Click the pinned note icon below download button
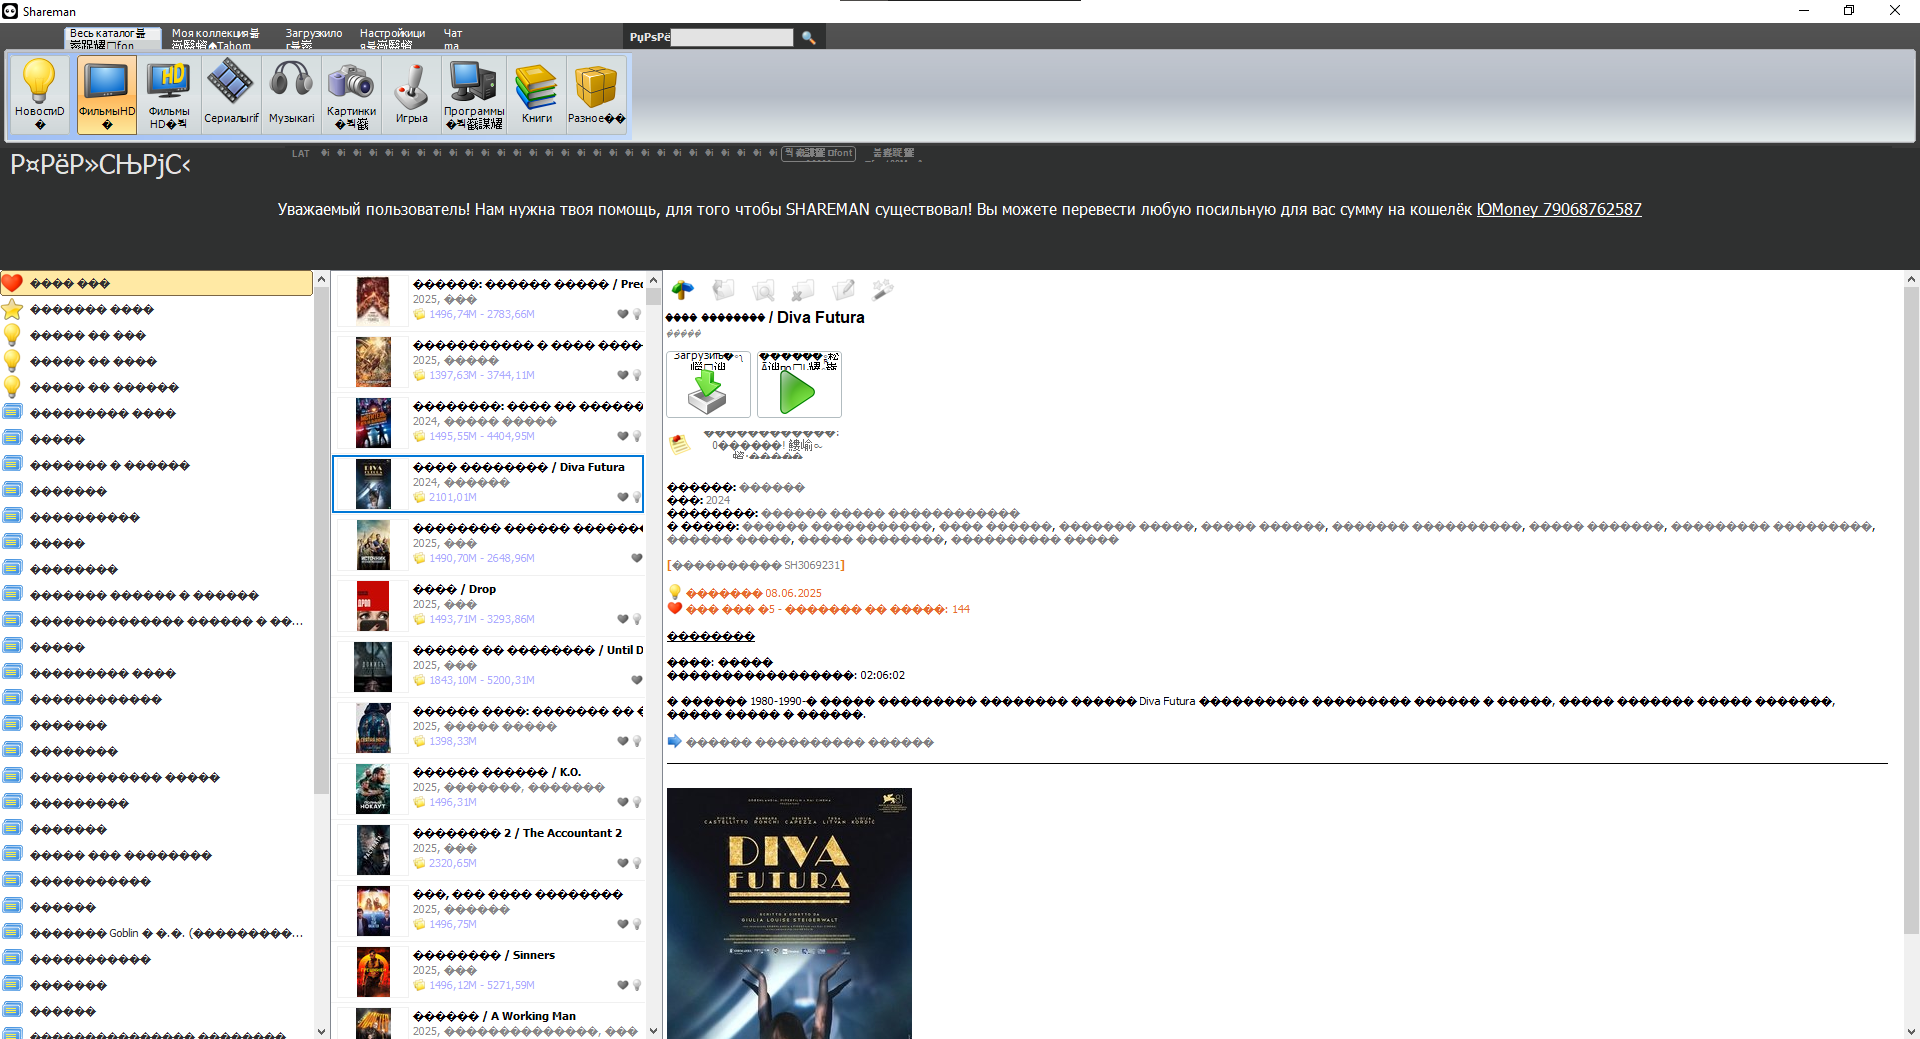Image resolution: width=1920 pixels, height=1039 pixels. coord(680,444)
